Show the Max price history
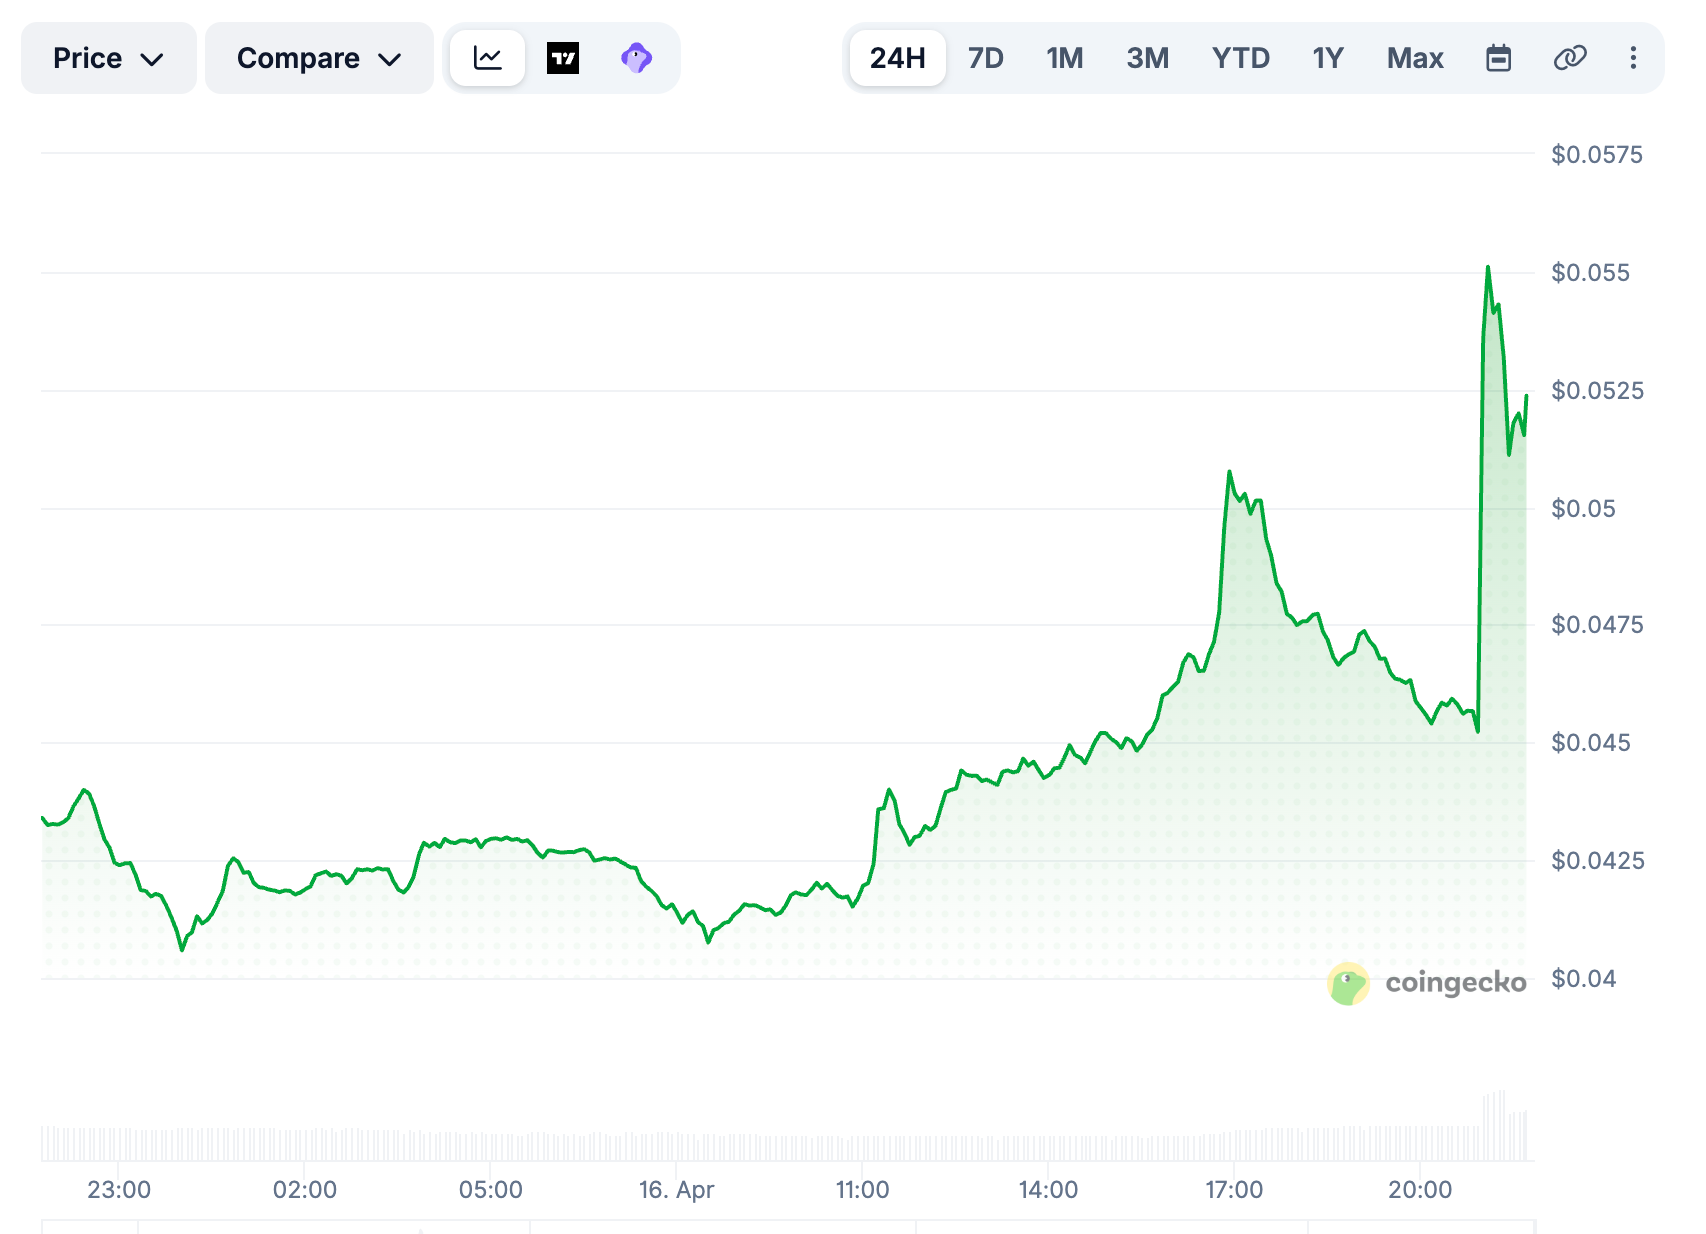The width and height of the screenshot is (1706, 1234). tap(1415, 58)
